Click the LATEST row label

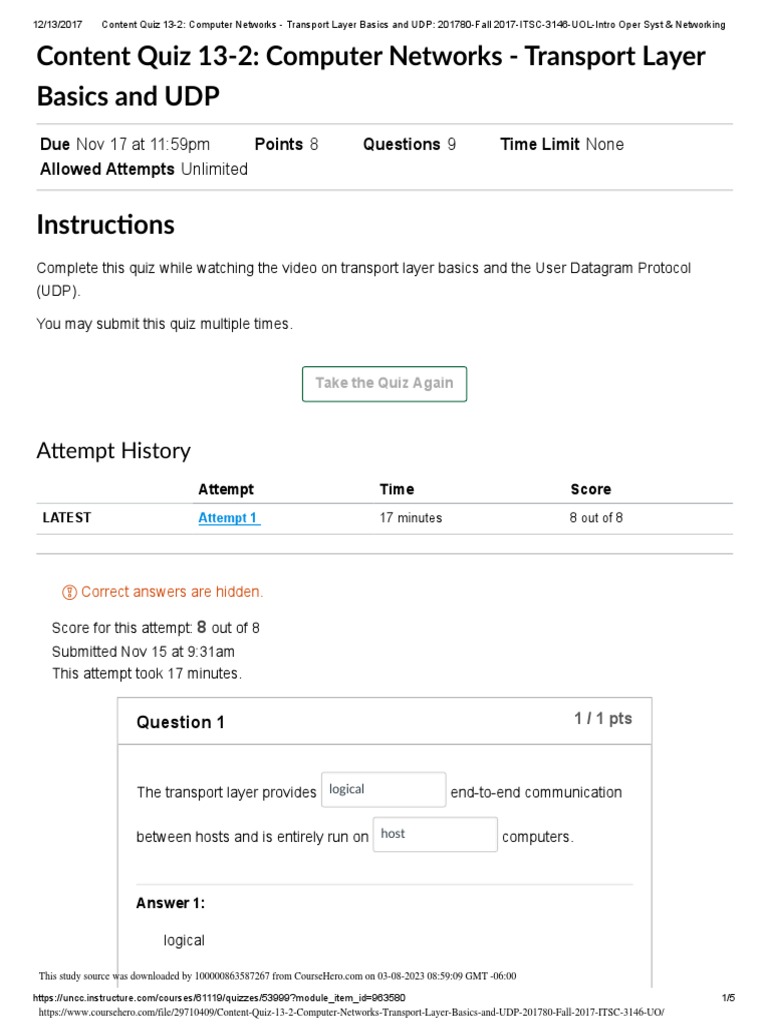67,518
